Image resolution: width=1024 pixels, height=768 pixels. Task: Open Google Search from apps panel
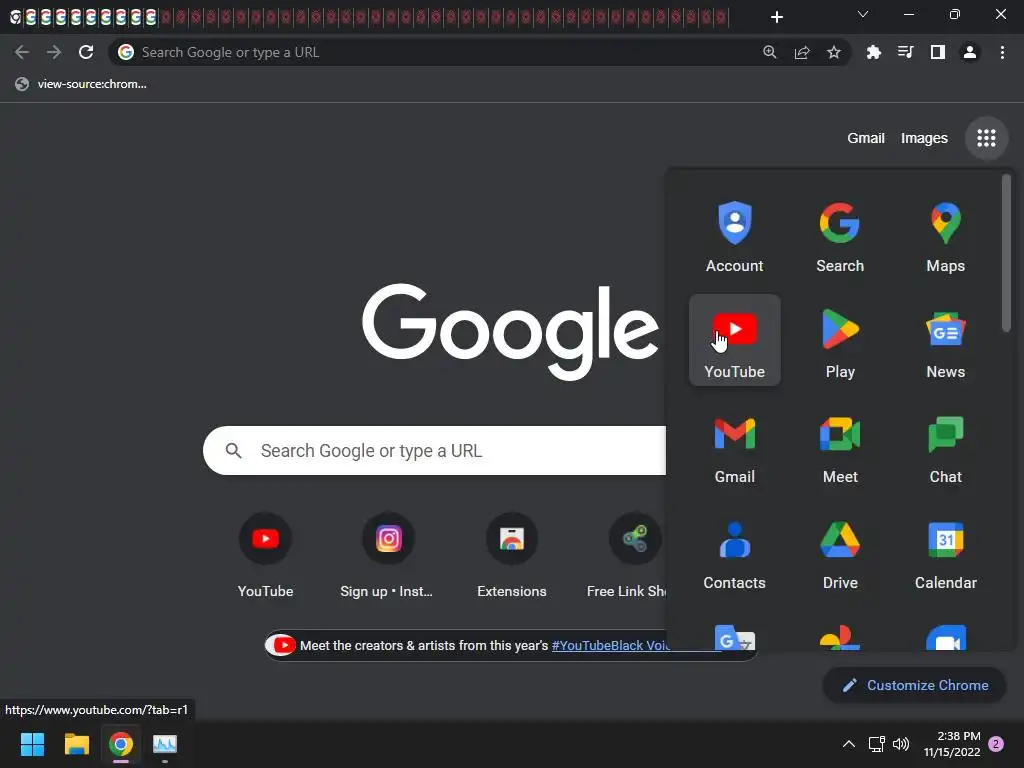840,235
